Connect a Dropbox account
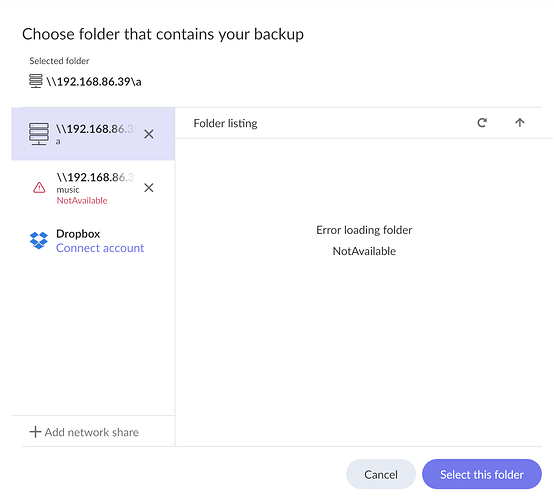This screenshot has width=554, height=499. tap(100, 248)
